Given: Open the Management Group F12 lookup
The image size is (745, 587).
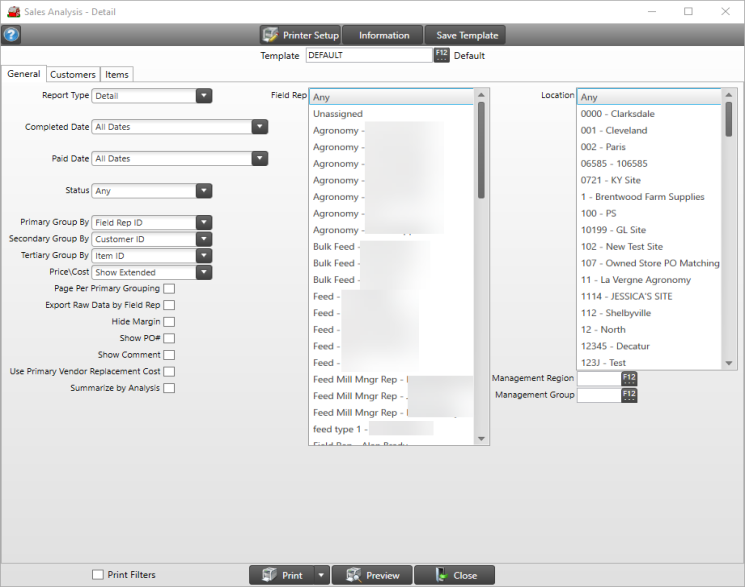Looking at the screenshot, I should tap(628, 395).
